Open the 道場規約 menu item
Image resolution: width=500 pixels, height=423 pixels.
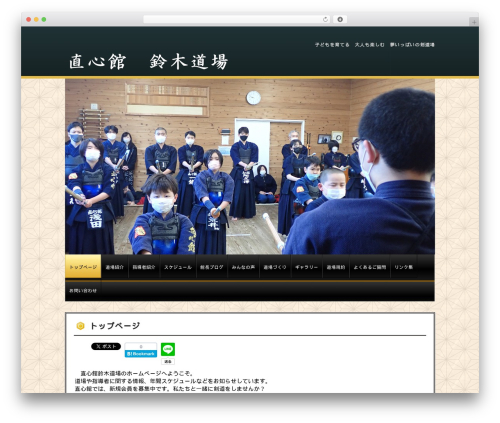[336, 267]
